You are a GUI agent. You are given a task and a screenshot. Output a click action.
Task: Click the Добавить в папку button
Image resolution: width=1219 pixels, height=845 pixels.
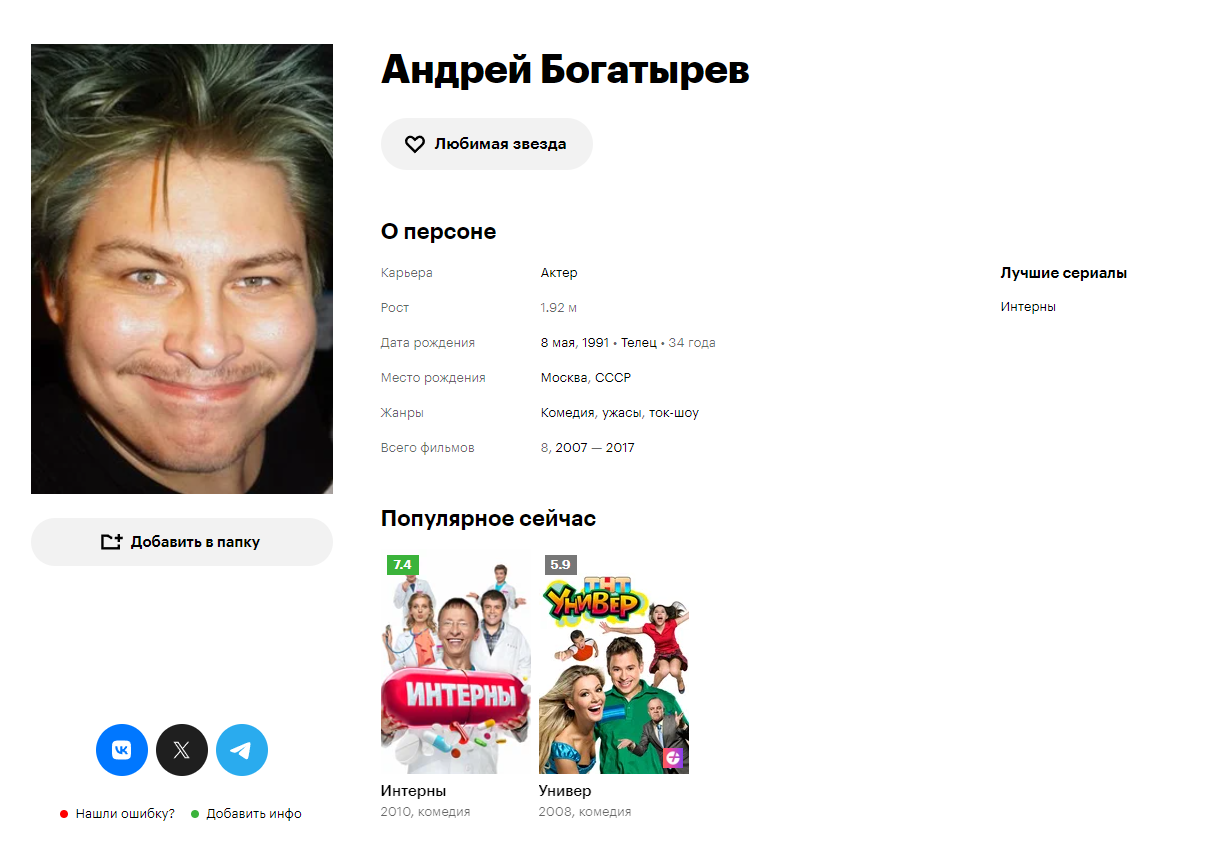point(182,542)
